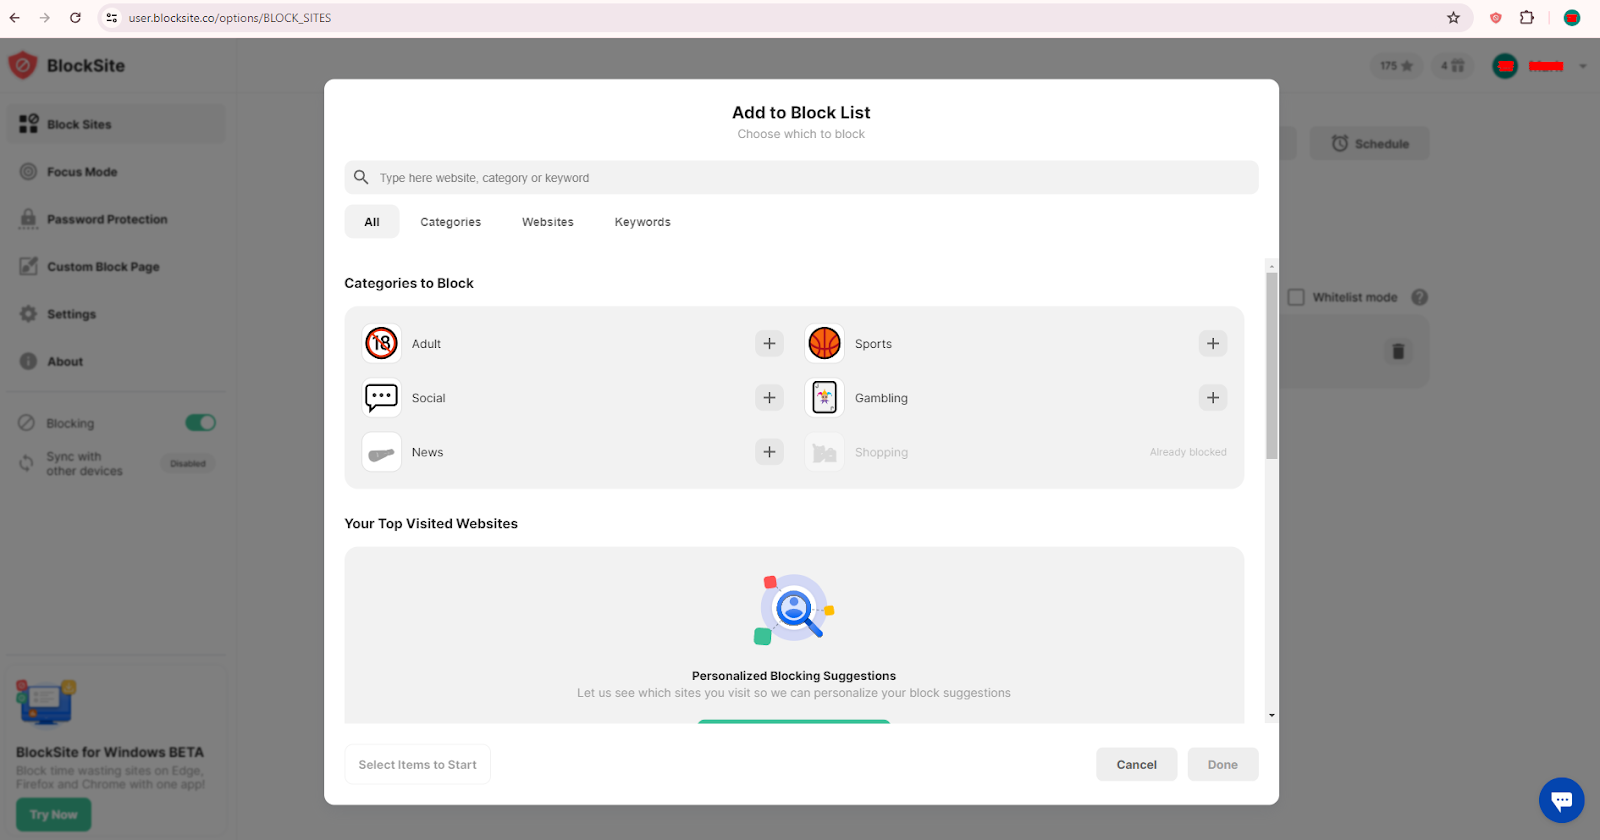Open Focus Mode in the sidebar
This screenshot has height=840, width=1600.
[x=117, y=172]
